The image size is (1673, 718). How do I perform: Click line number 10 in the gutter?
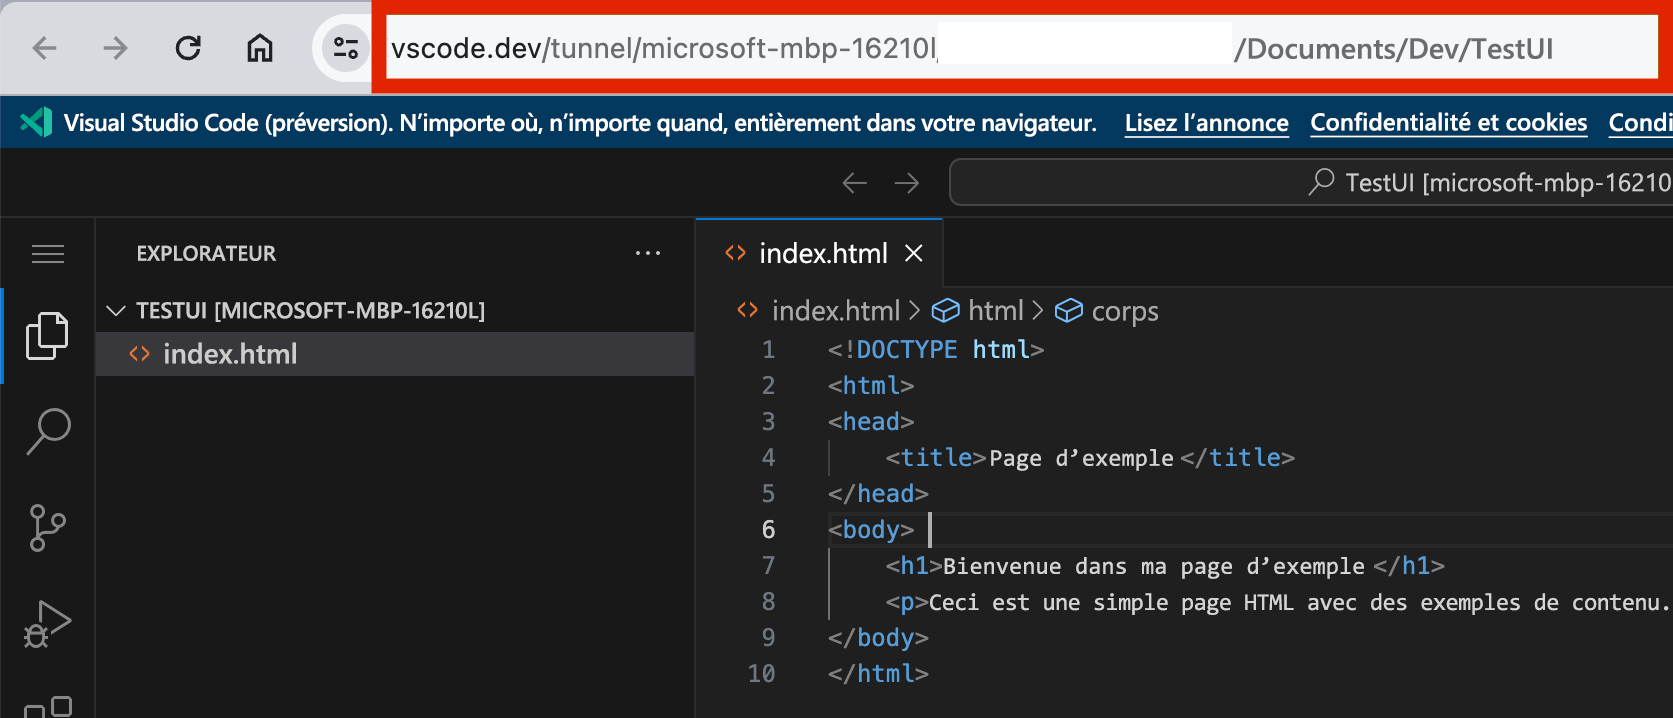[761, 673]
